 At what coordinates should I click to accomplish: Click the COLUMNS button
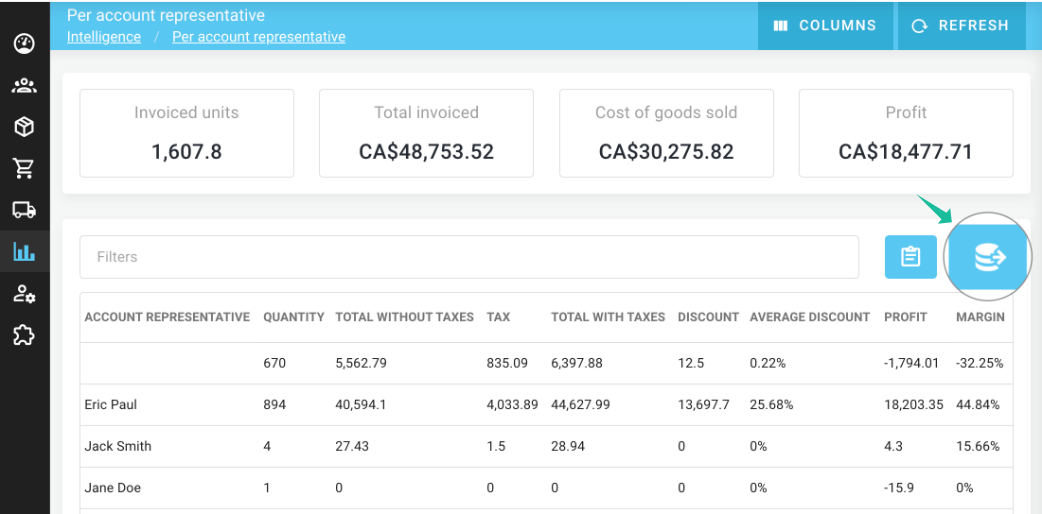(x=825, y=26)
